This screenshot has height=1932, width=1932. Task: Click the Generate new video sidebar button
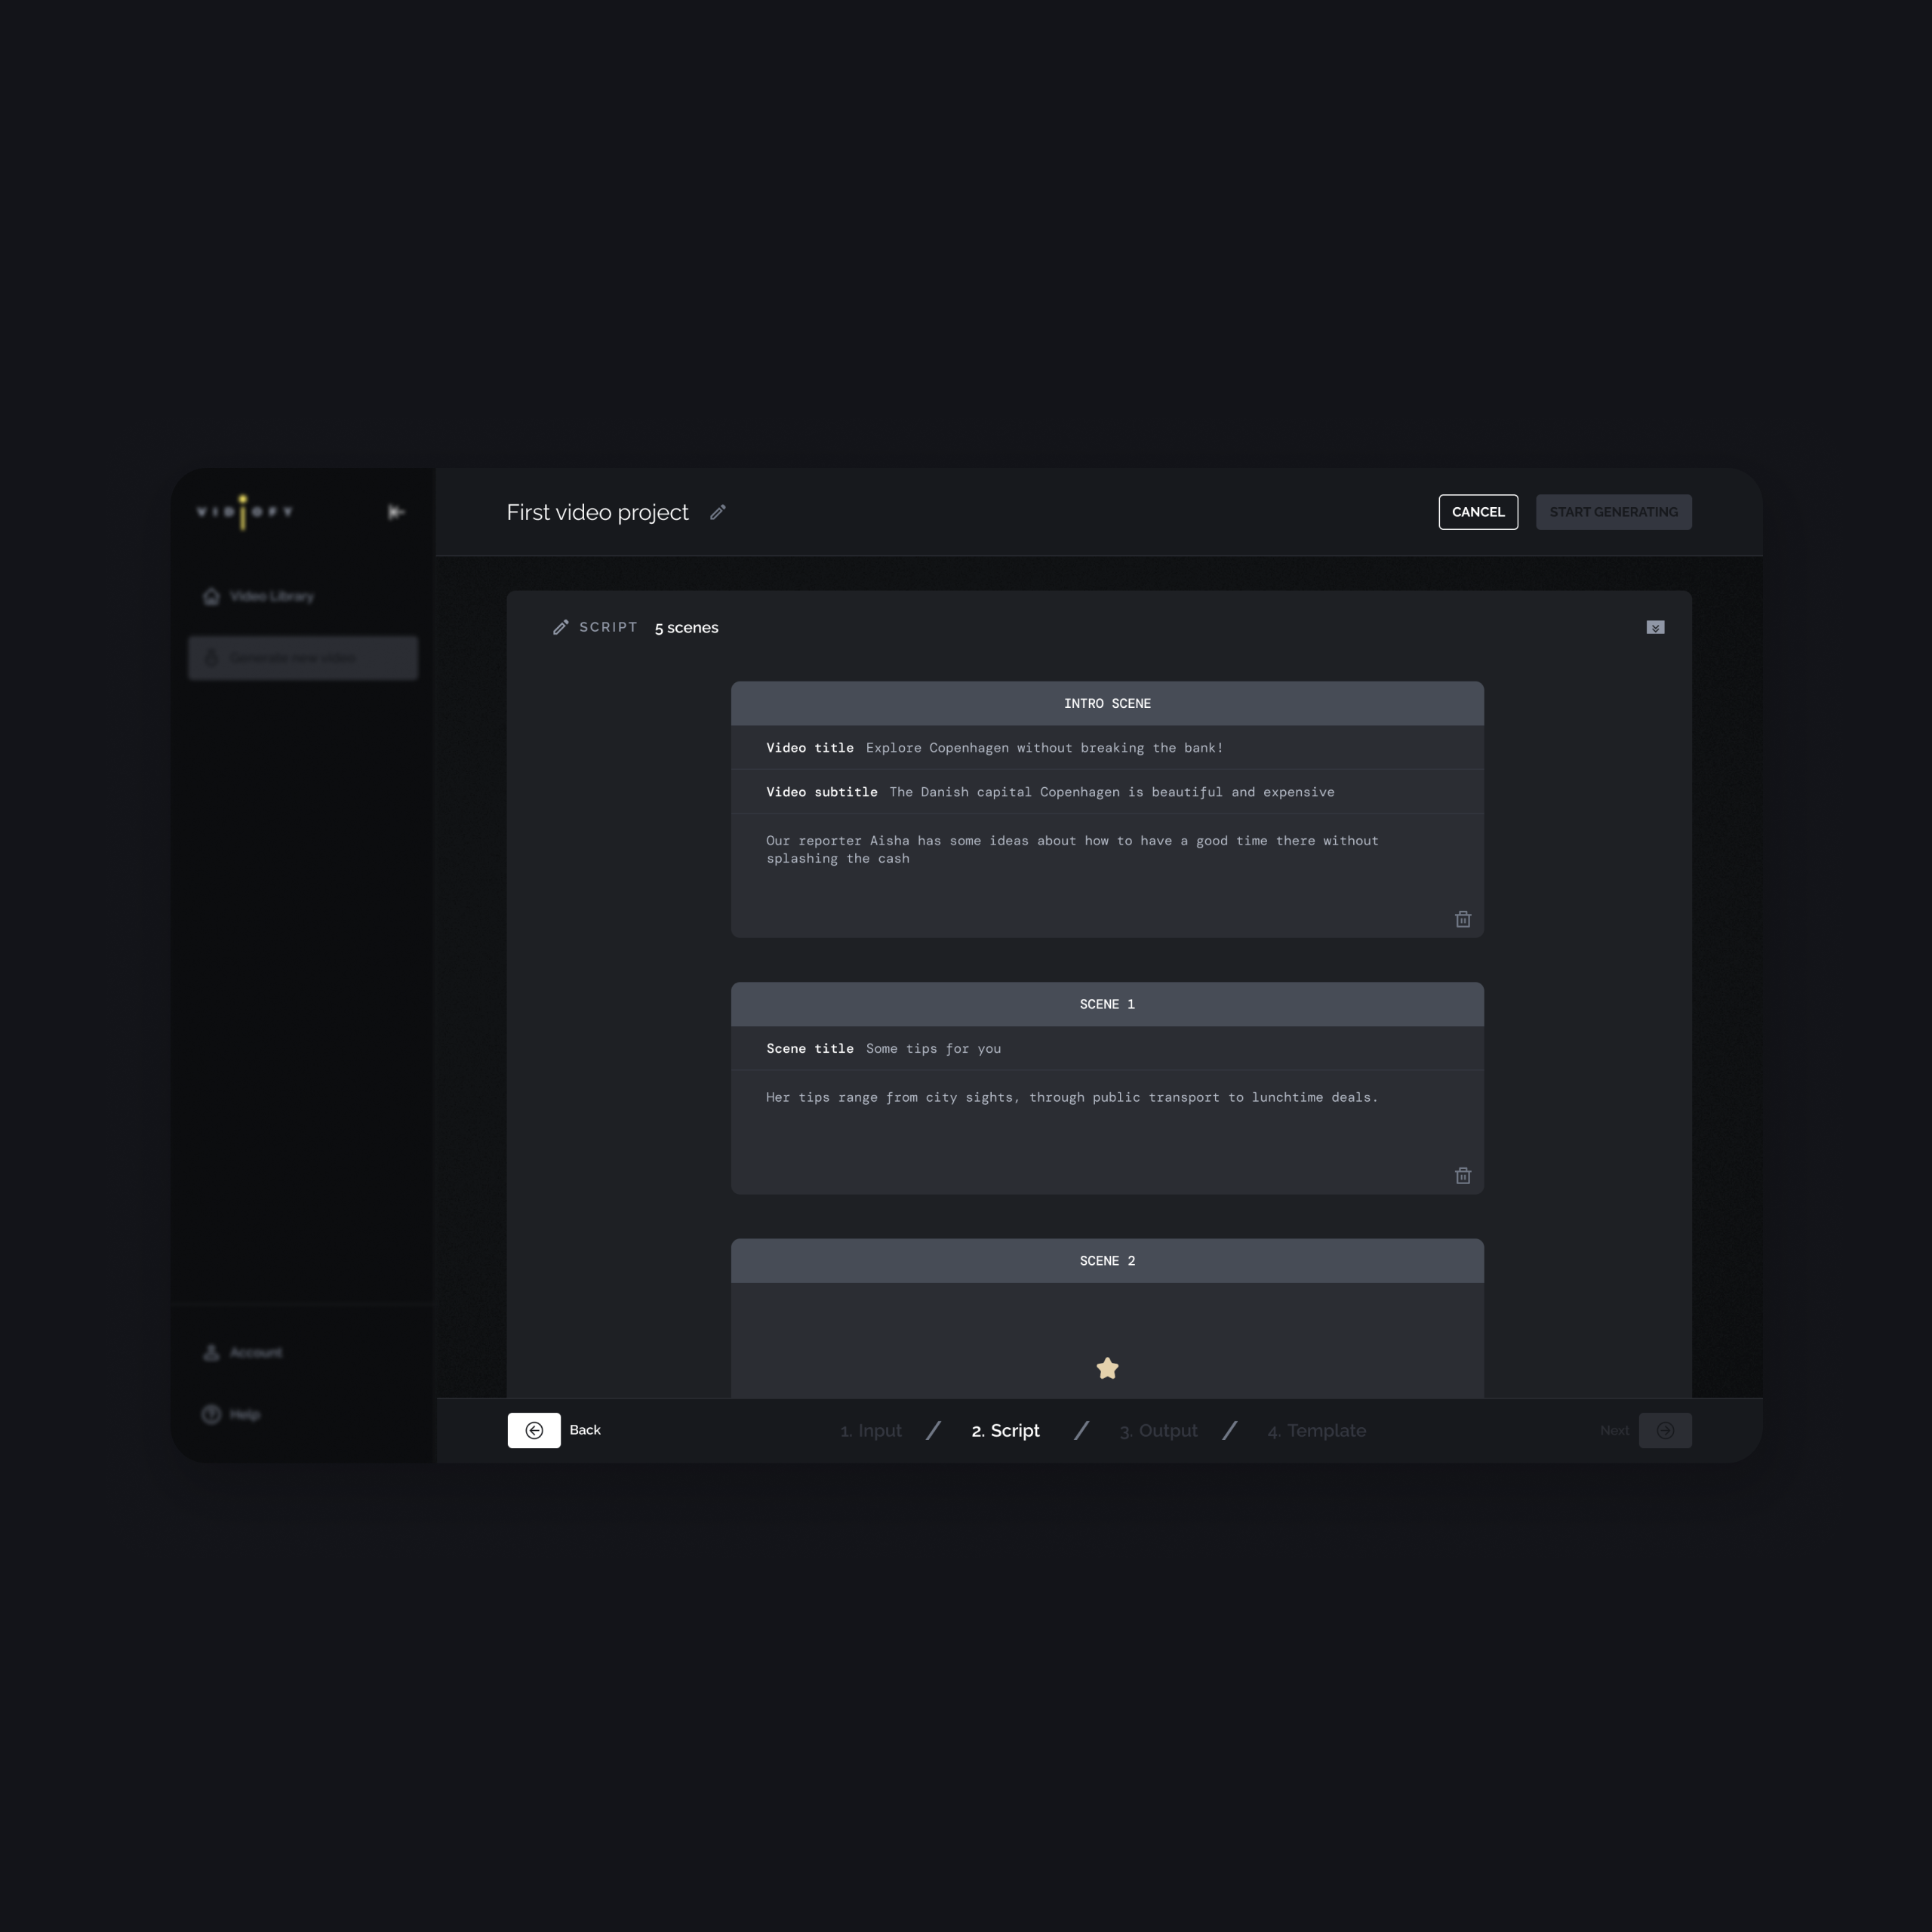(303, 658)
